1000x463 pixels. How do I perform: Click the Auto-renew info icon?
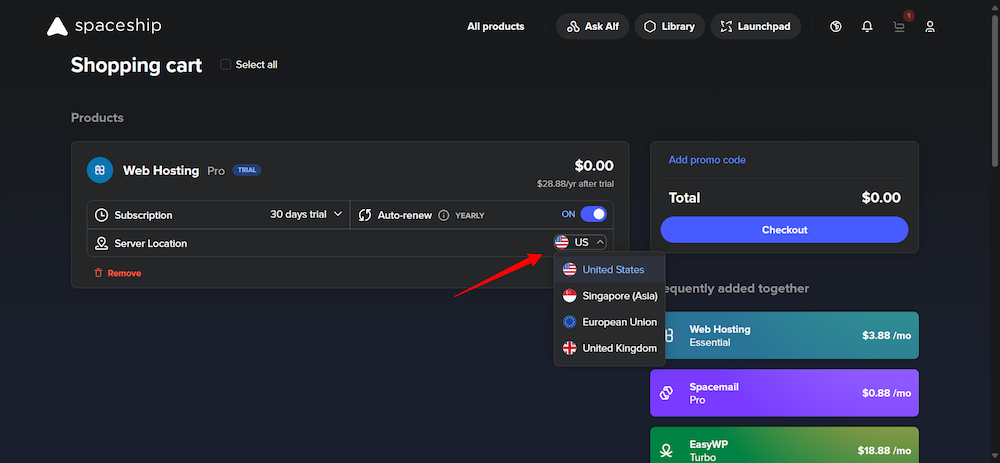(x=444, y=215)
